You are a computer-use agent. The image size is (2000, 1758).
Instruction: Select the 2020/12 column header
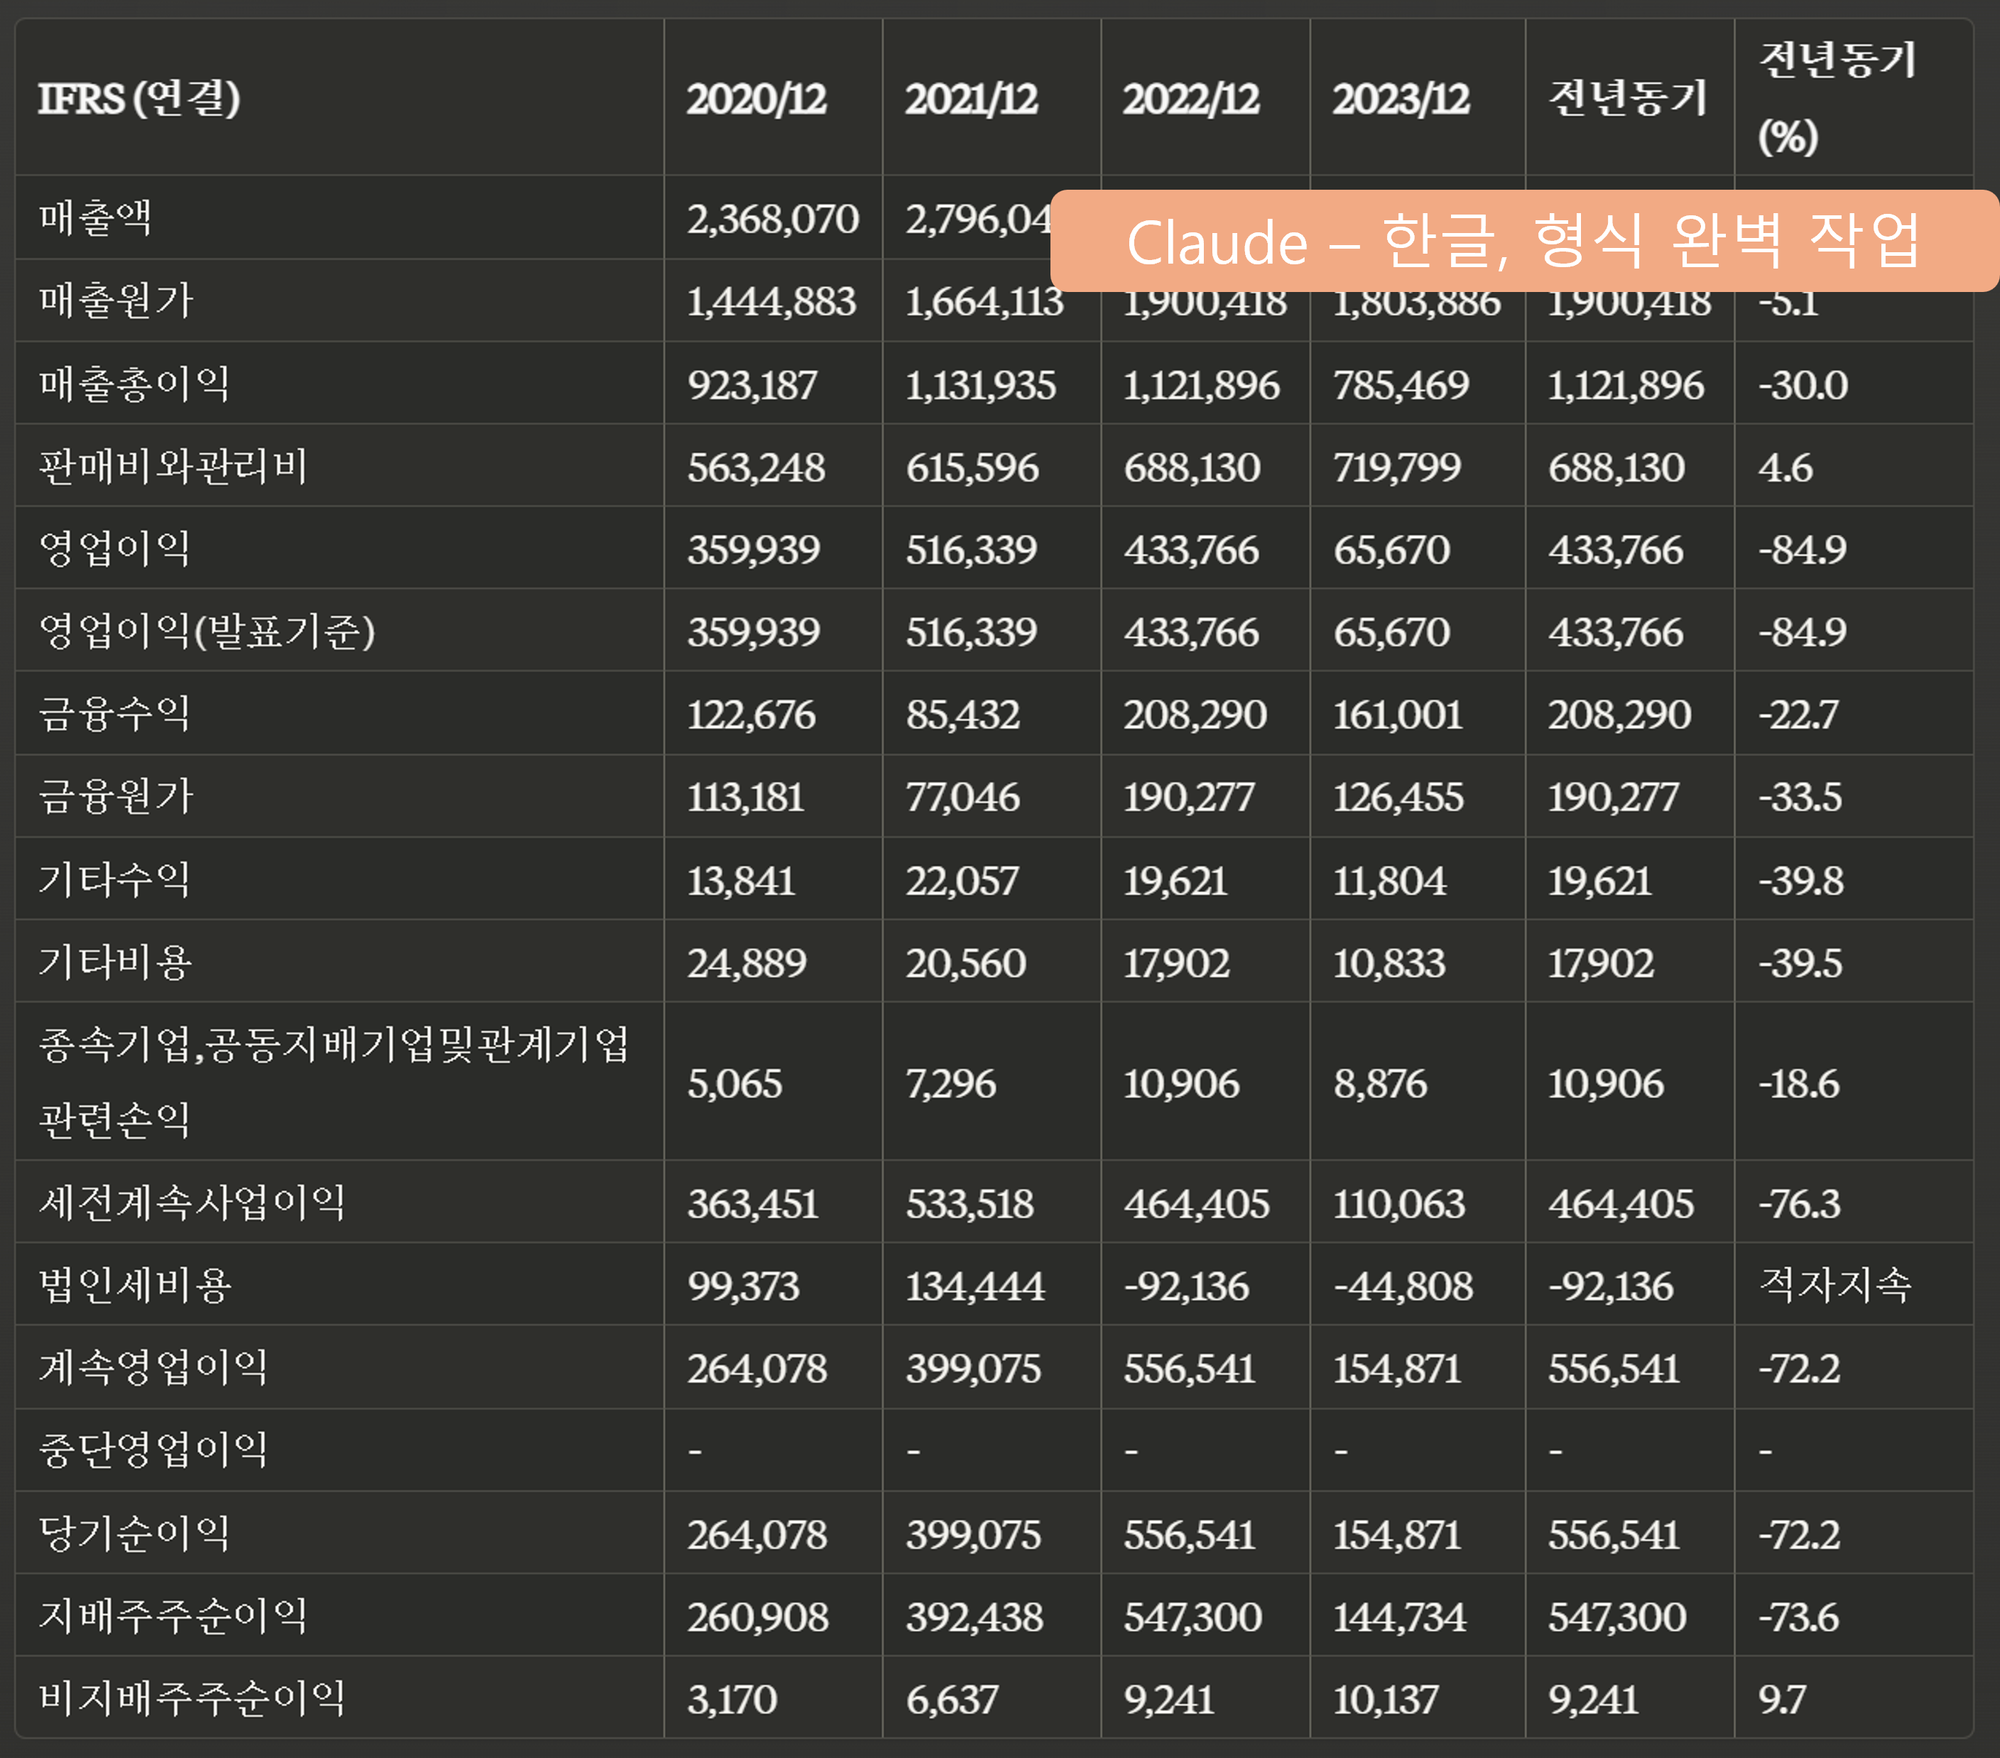pos(756,99)
